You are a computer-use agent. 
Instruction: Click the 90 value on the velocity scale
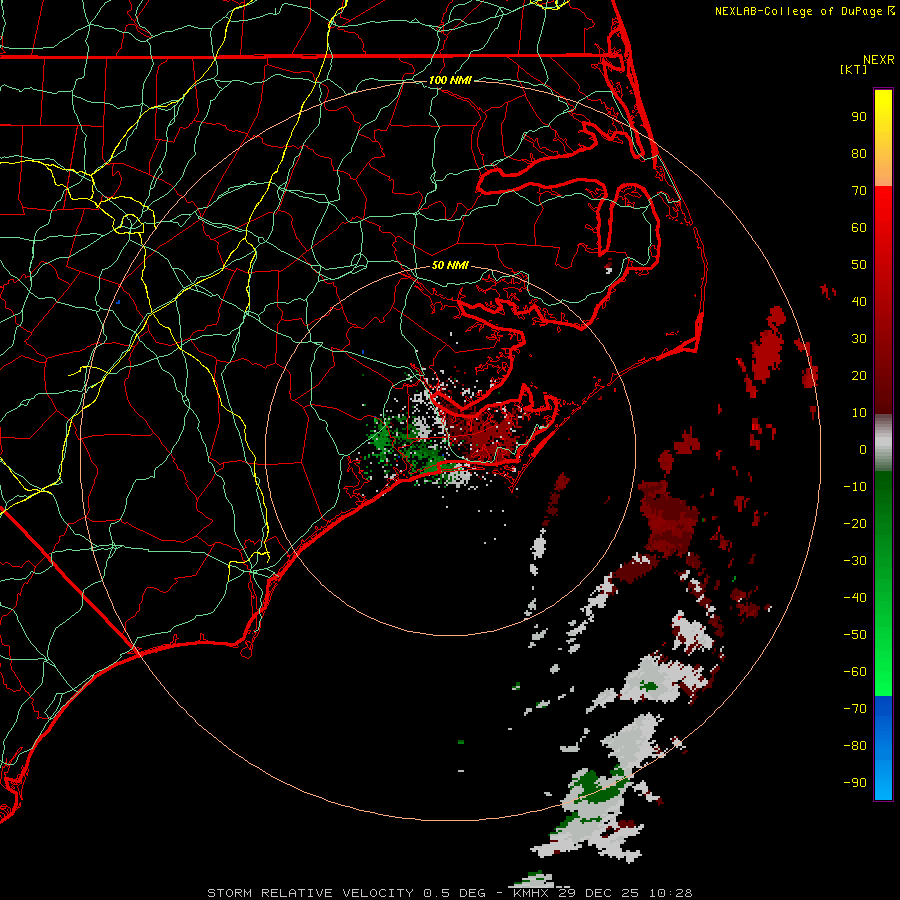pos(859,117)
